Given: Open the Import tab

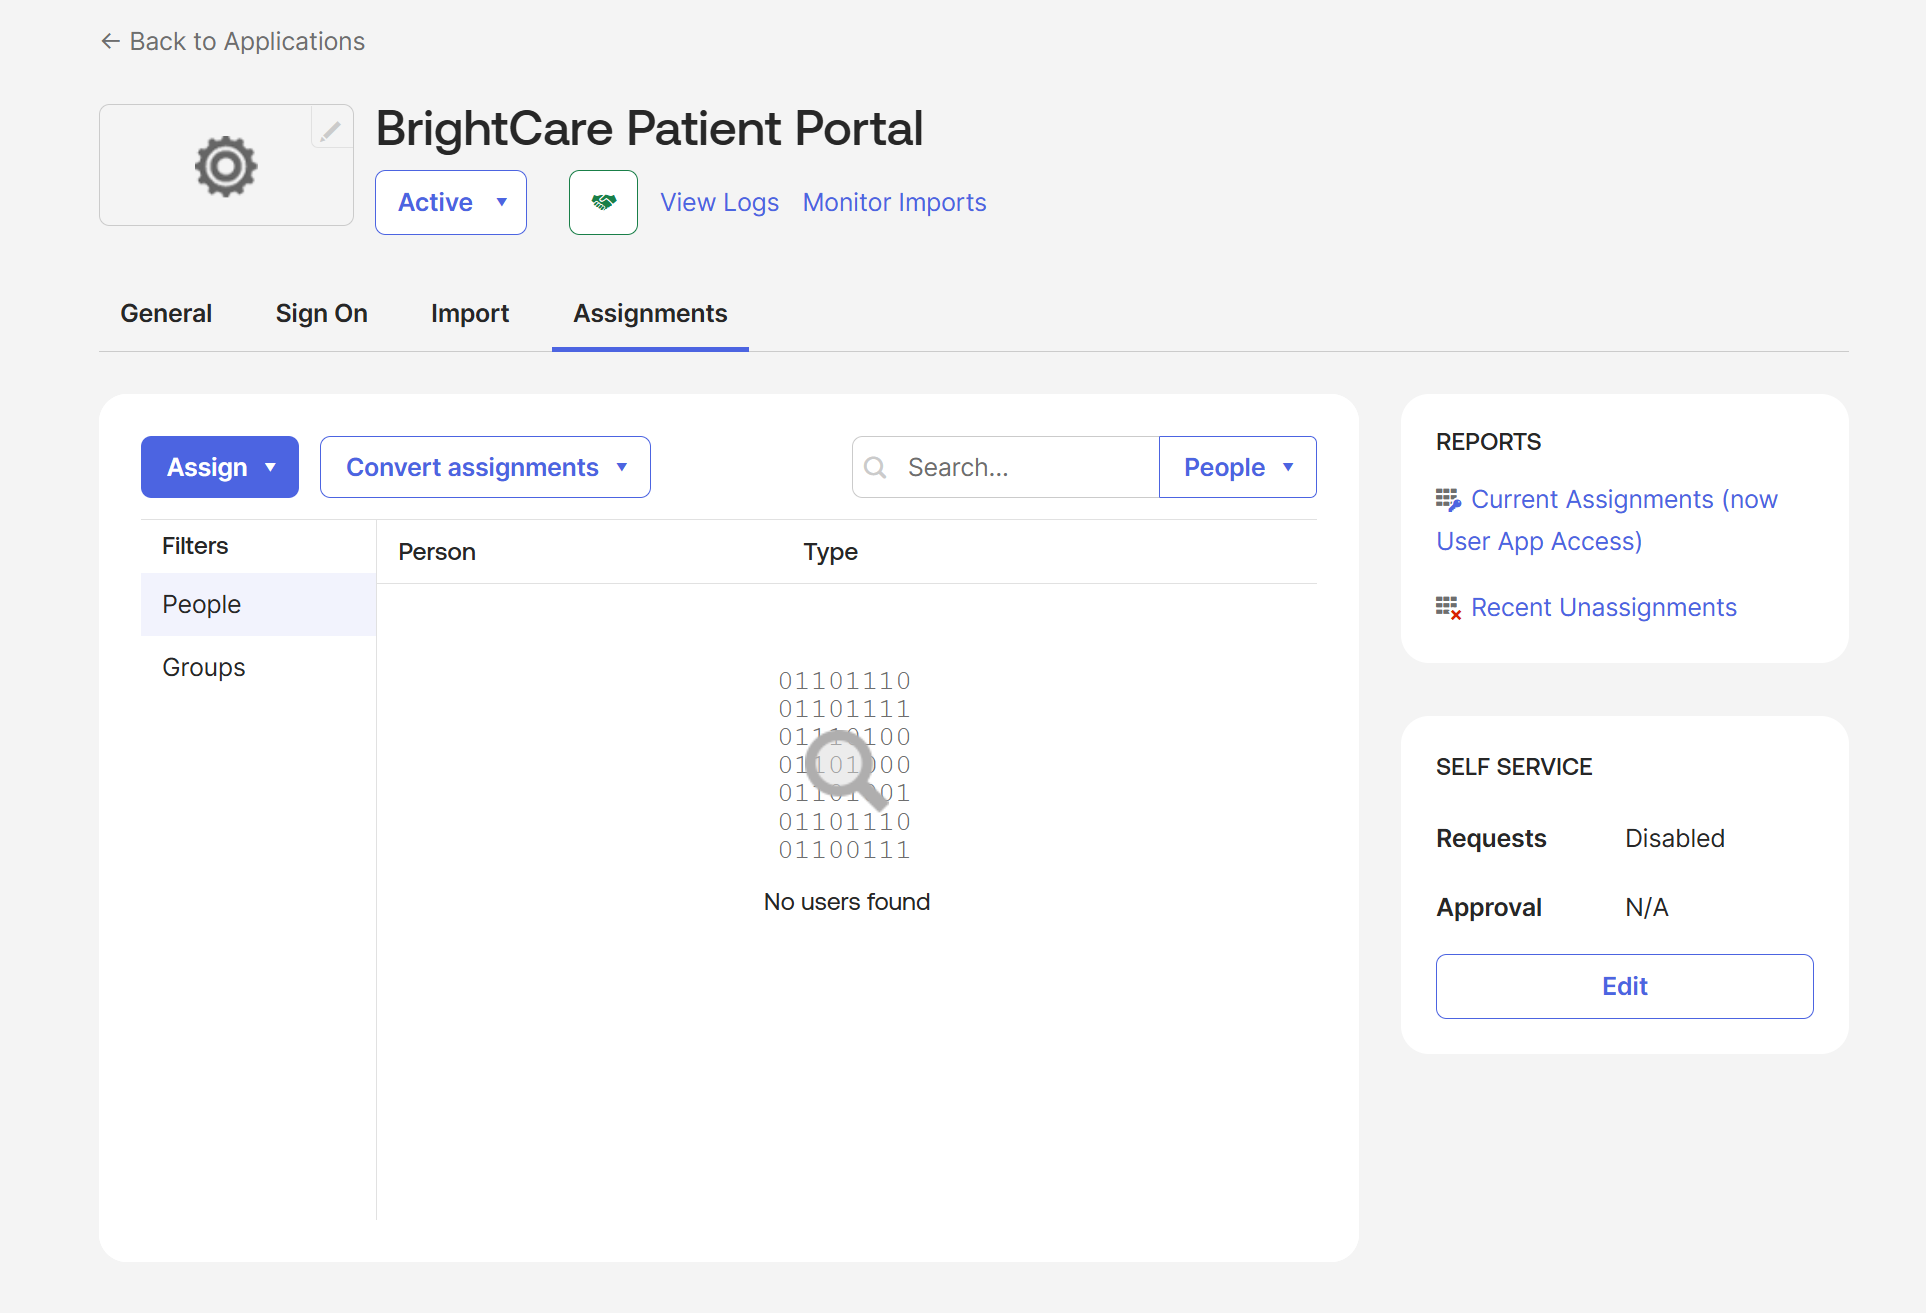Looking at the screenshot, I should (x=470, y=313).
